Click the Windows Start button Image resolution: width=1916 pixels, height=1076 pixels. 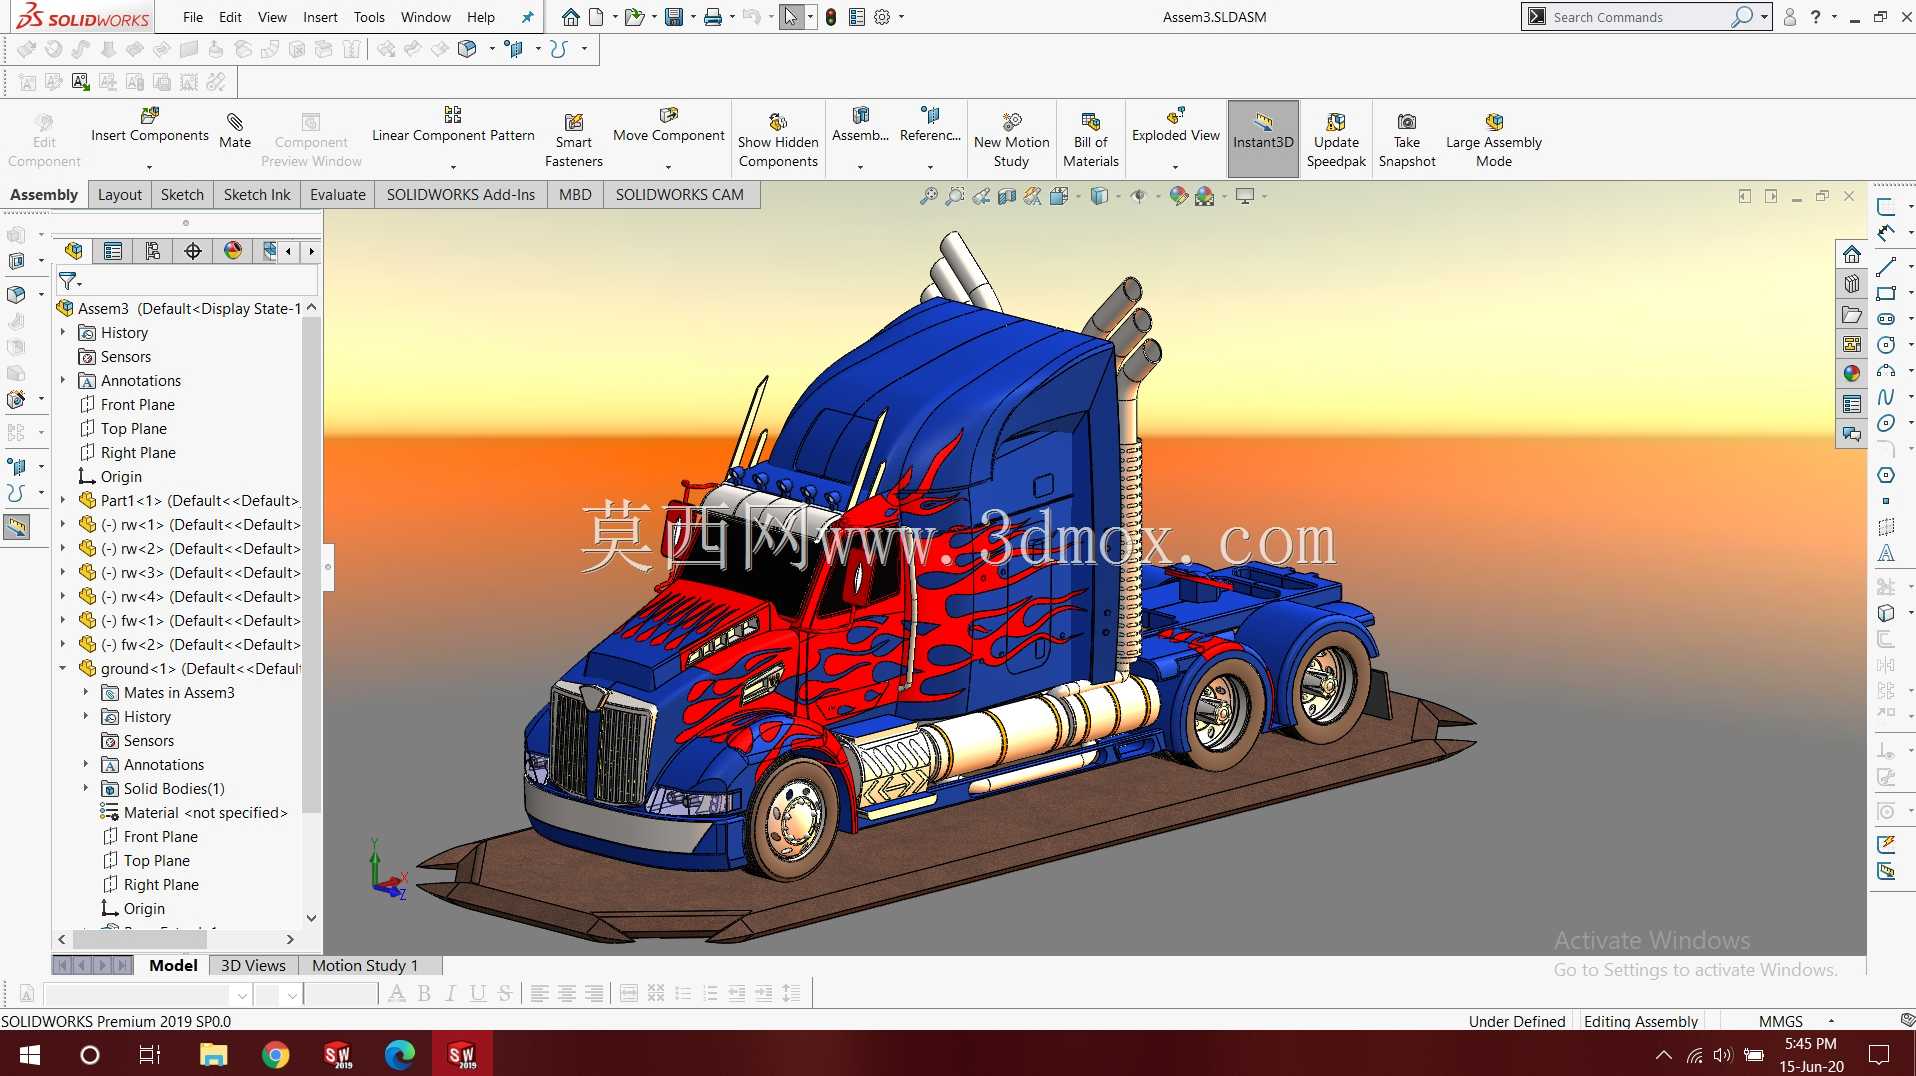coord(29,1054)
